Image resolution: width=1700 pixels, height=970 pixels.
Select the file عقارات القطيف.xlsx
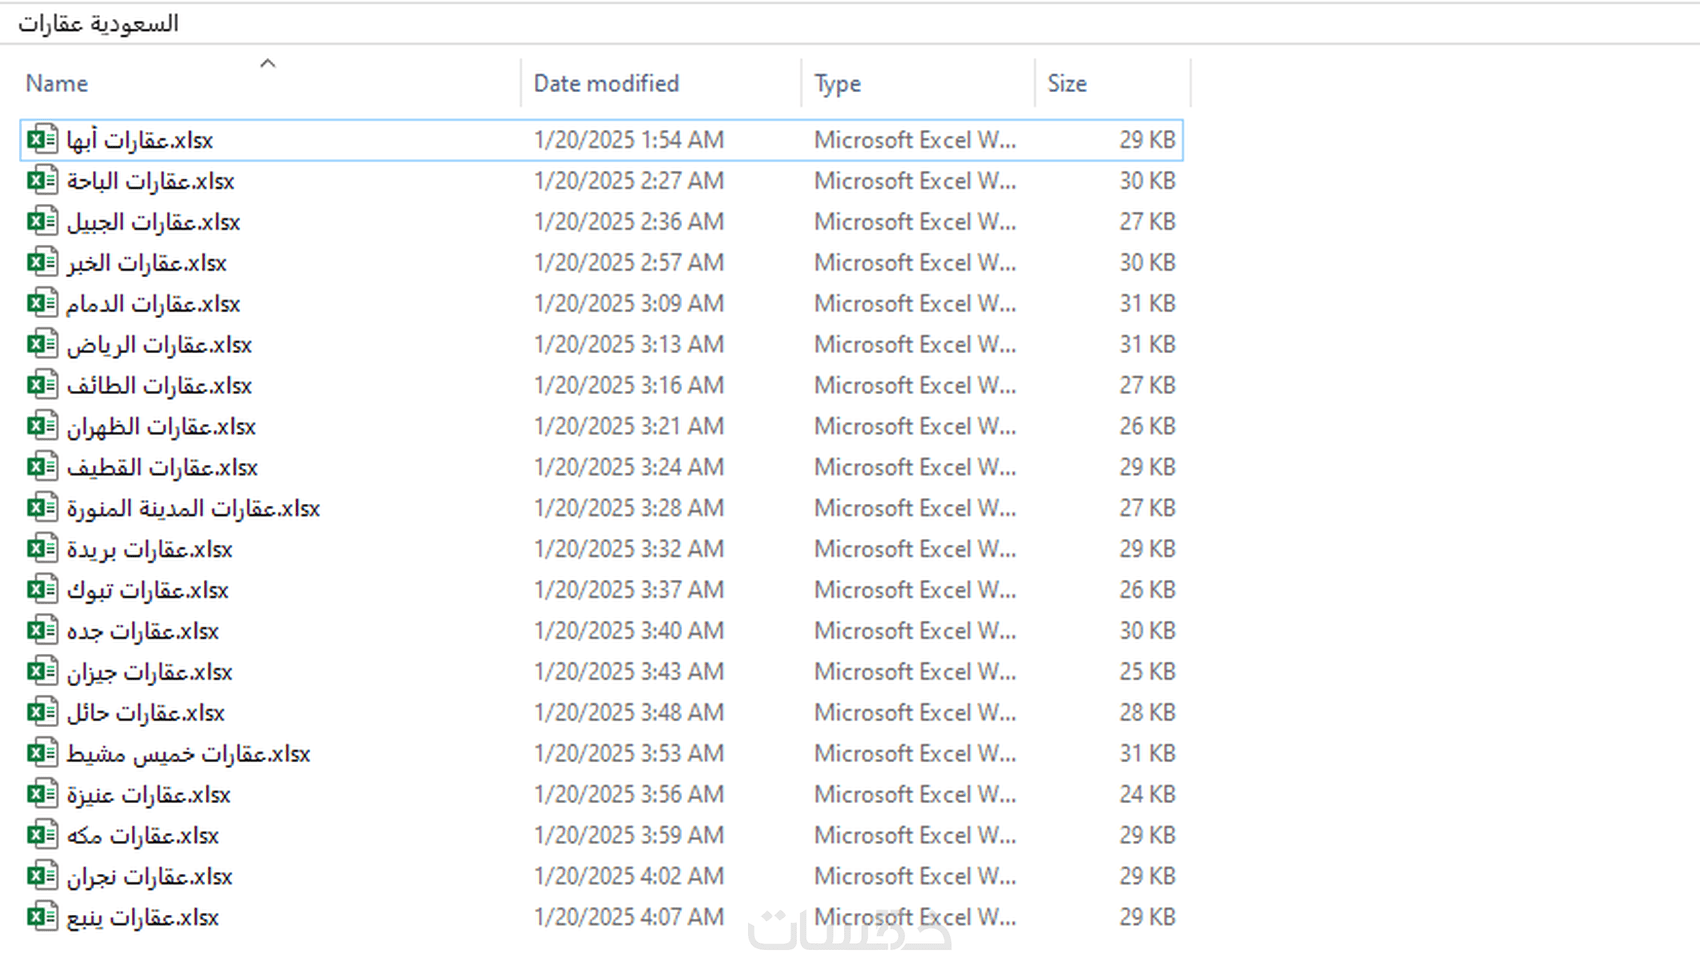click(x=162, y=468)
